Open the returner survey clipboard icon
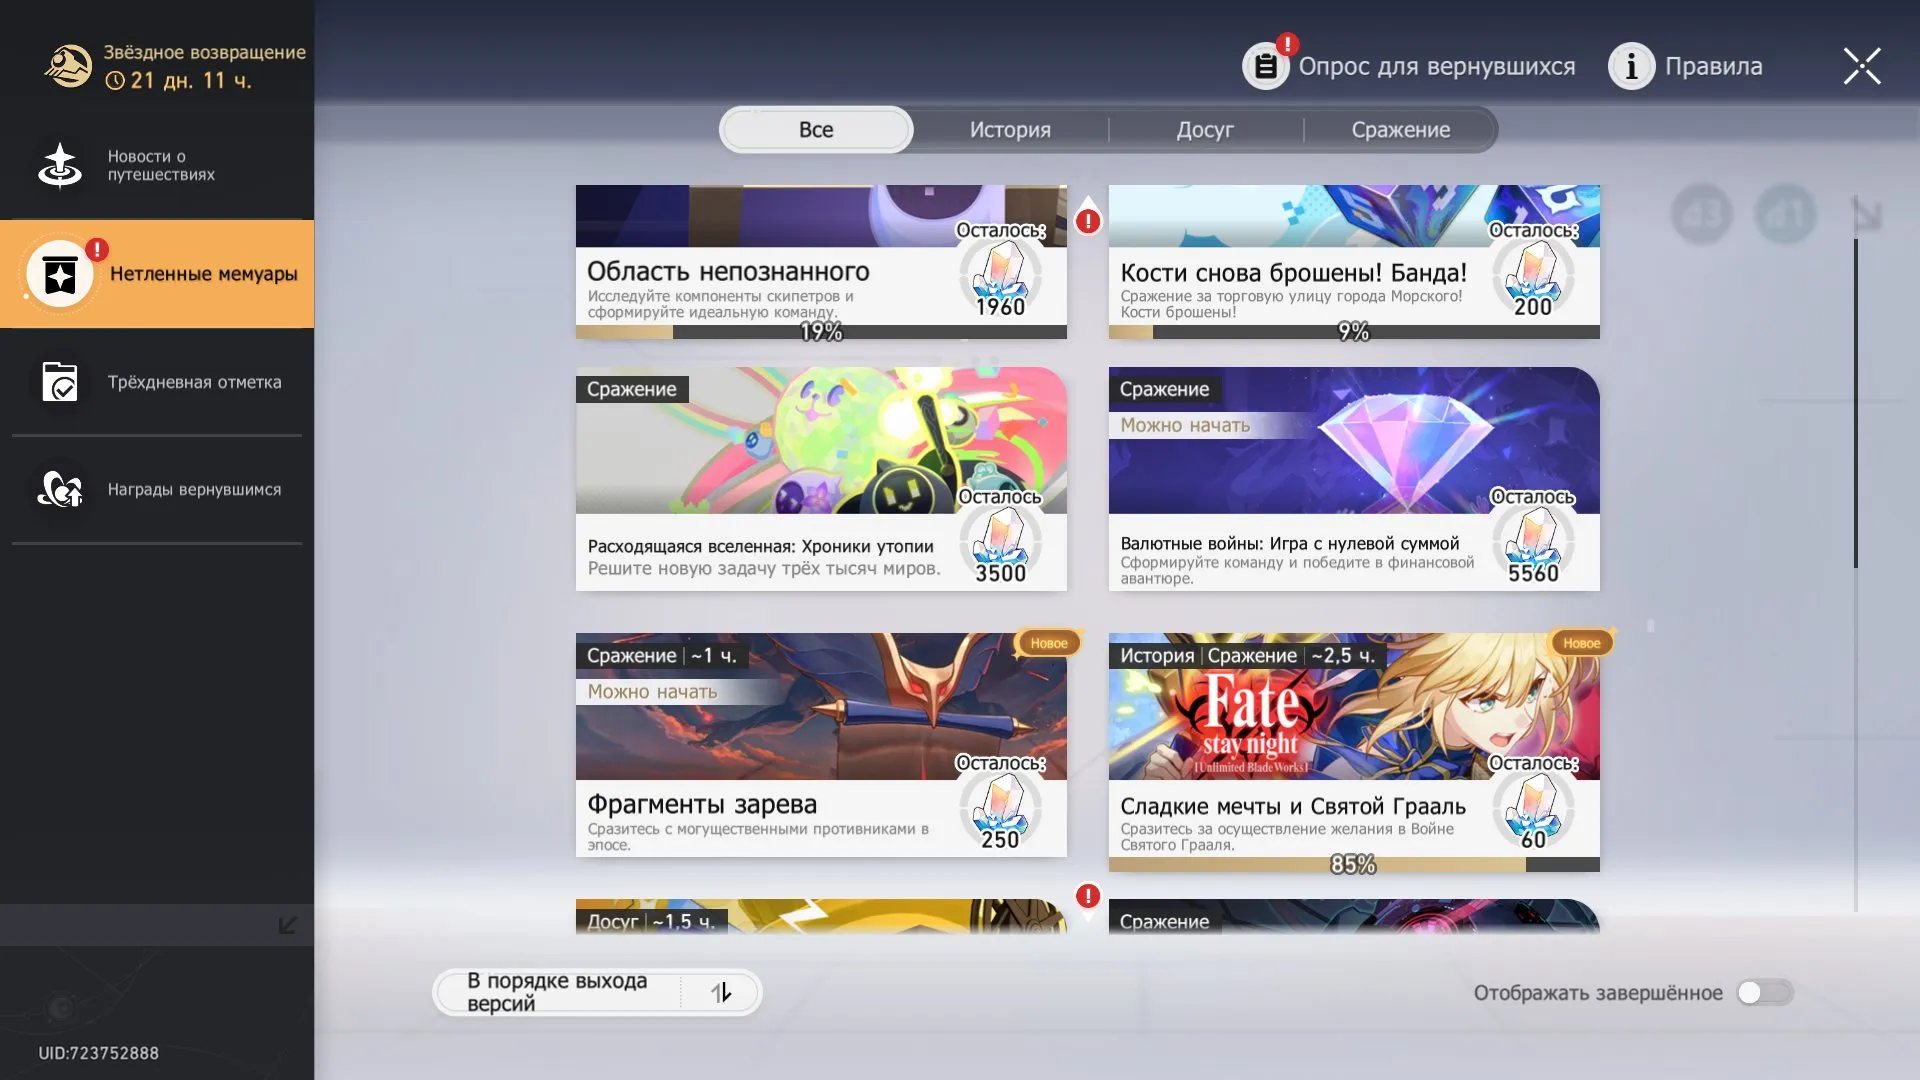1920x1080 pixels. 1265,66
